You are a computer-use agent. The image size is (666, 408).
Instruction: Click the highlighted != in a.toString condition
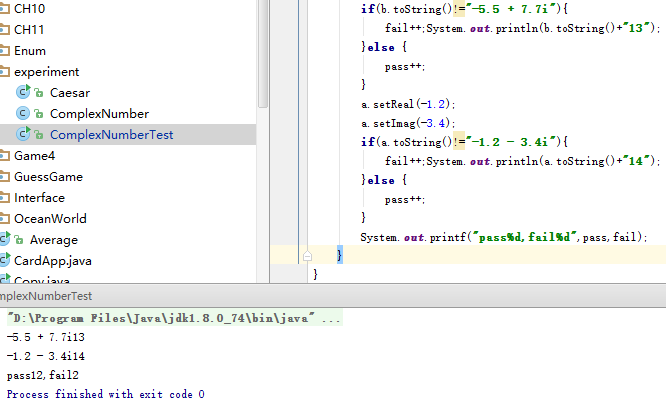point(459,141)
